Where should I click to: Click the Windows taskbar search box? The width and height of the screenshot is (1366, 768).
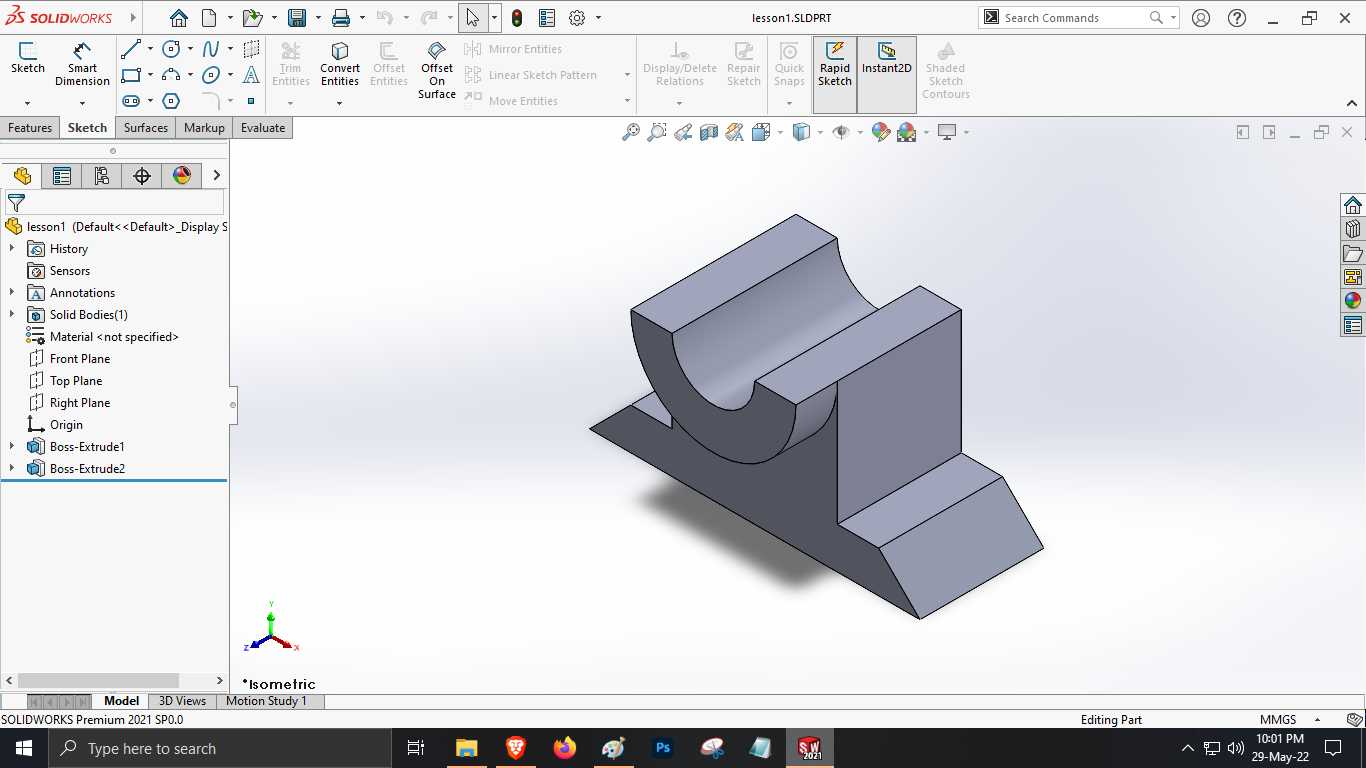[x=221, y=748]
